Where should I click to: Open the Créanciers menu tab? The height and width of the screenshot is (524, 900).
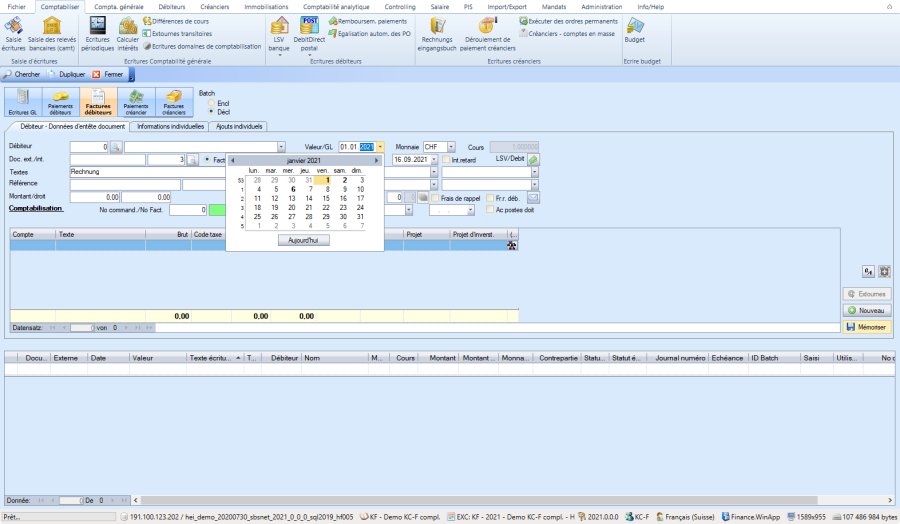coord(214,6)
